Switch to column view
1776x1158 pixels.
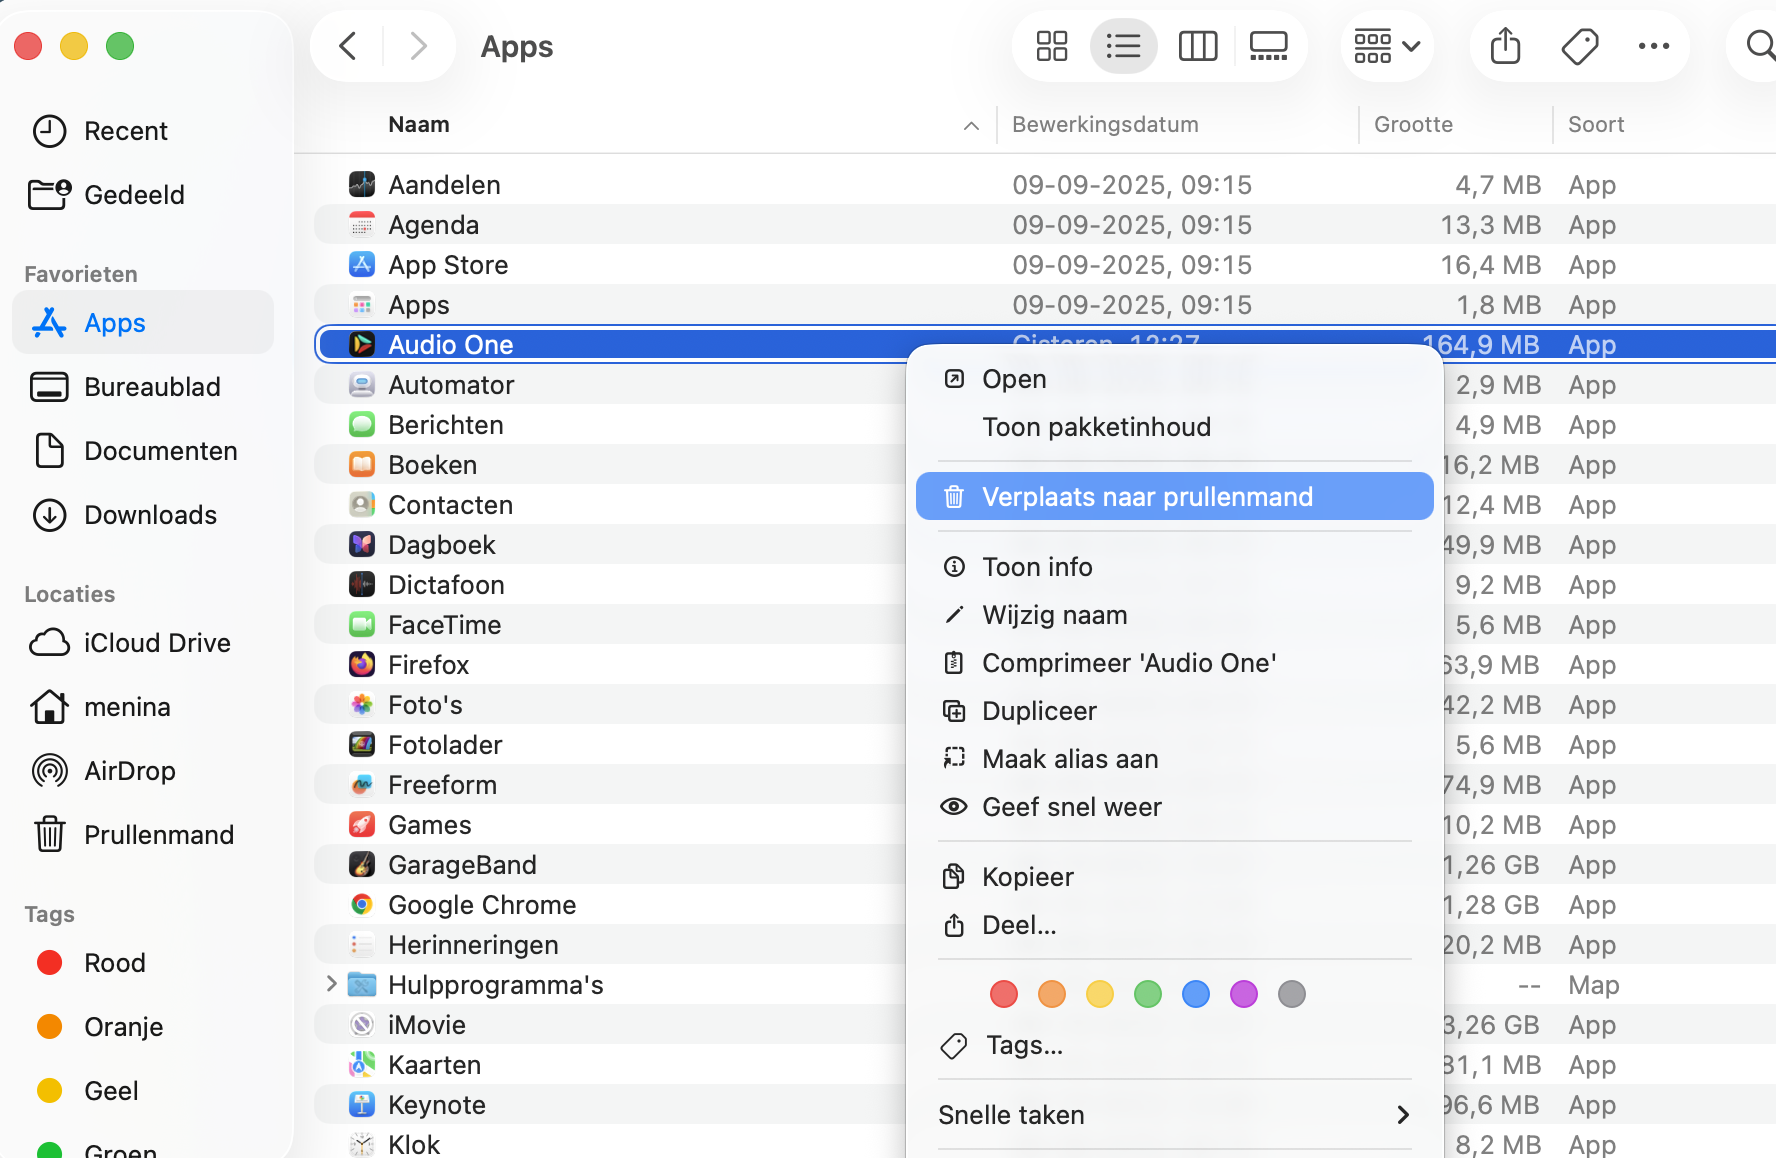pos(1197,46)
